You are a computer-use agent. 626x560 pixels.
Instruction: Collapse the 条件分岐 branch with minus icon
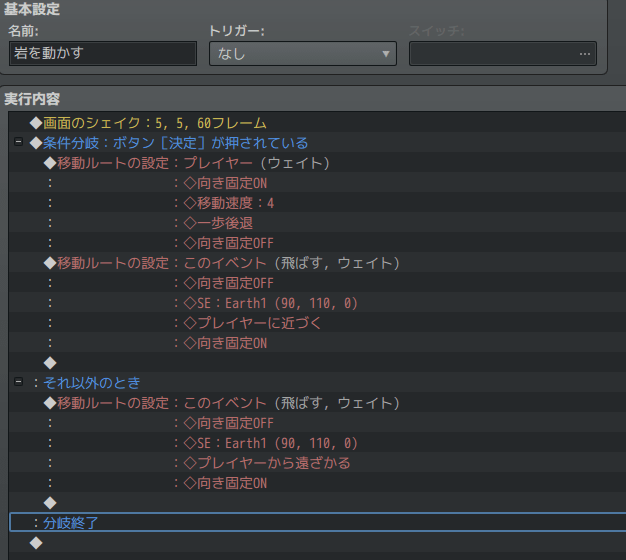click(18, 143)
